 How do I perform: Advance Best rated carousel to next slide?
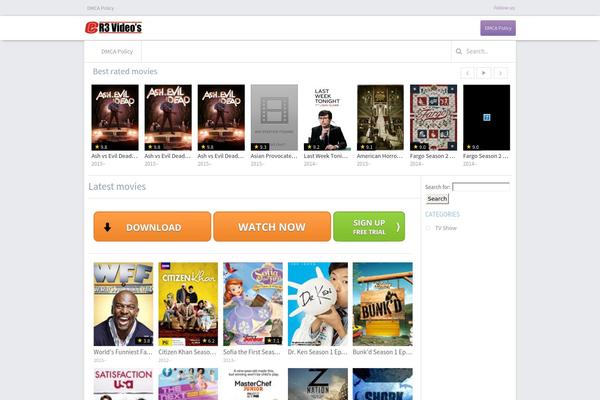coord(501,73)
